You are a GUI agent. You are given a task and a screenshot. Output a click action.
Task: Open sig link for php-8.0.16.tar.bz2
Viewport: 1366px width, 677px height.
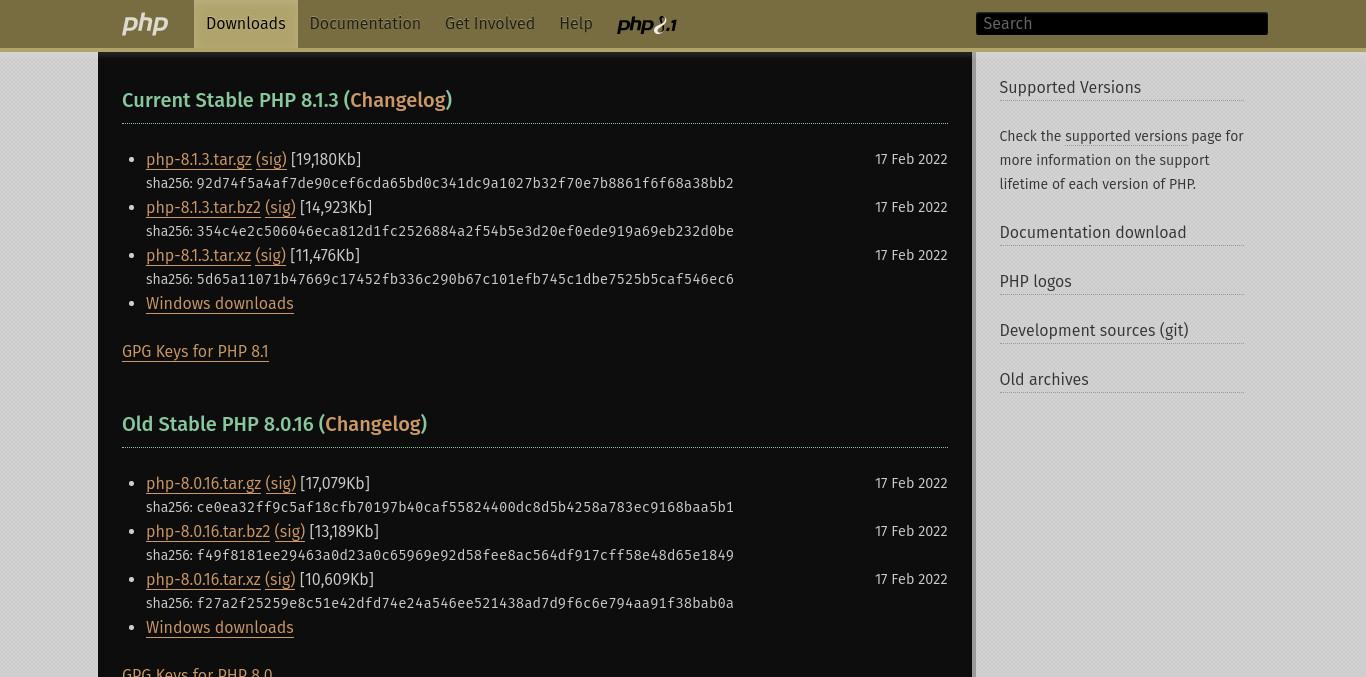click(x=290, y=532)
